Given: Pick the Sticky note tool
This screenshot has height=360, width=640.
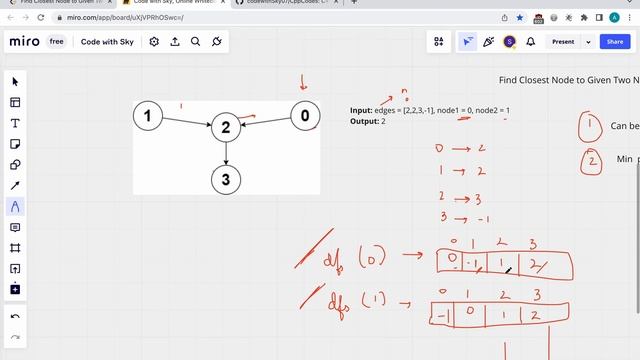Looking at the screenshot, I should point(15,144).
